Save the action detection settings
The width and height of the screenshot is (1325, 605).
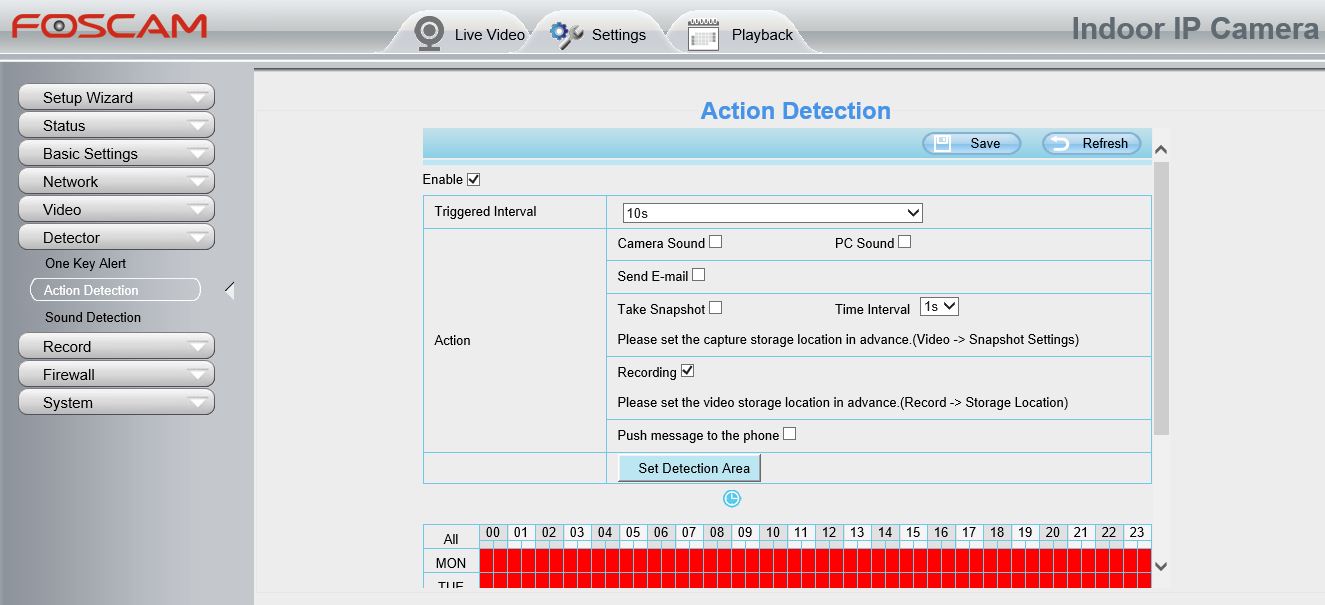click(971, 143)
